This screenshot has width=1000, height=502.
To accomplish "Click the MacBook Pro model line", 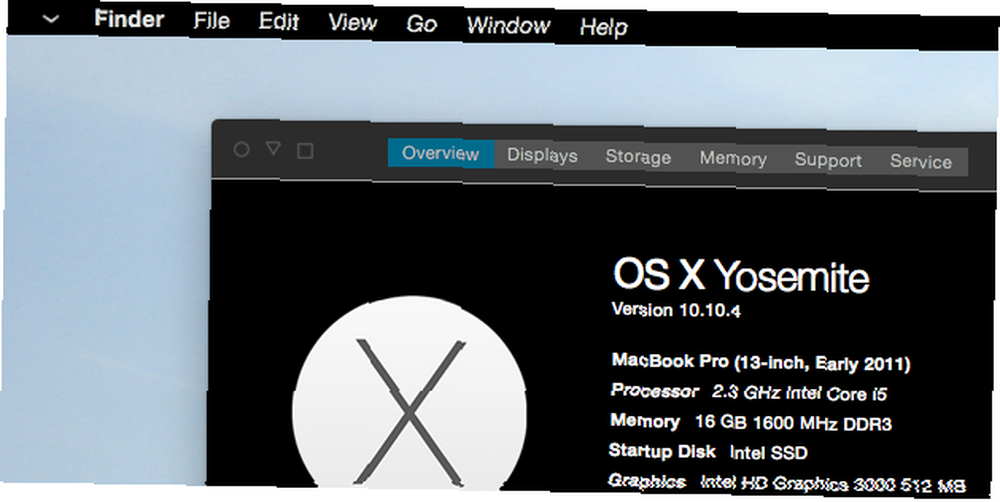I will click(x=761, y=362).
